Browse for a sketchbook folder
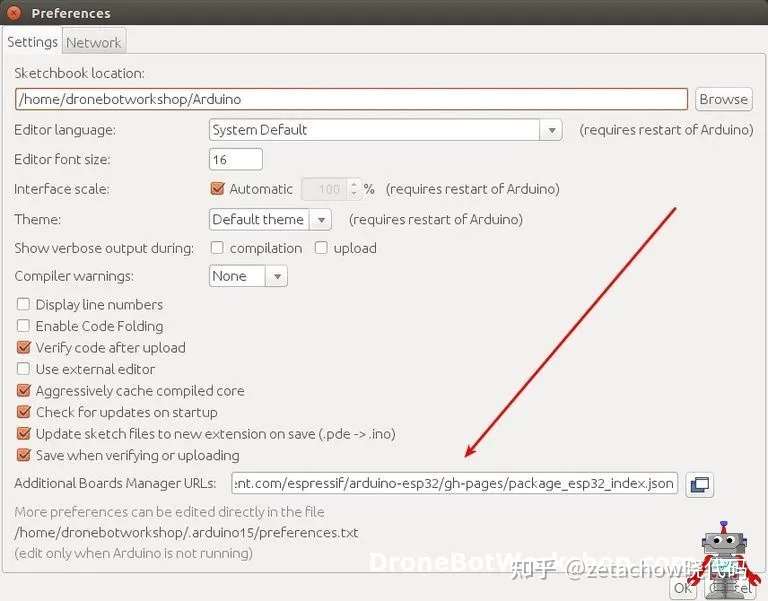This screenshot has width=768, height=601. click(723, 99)
